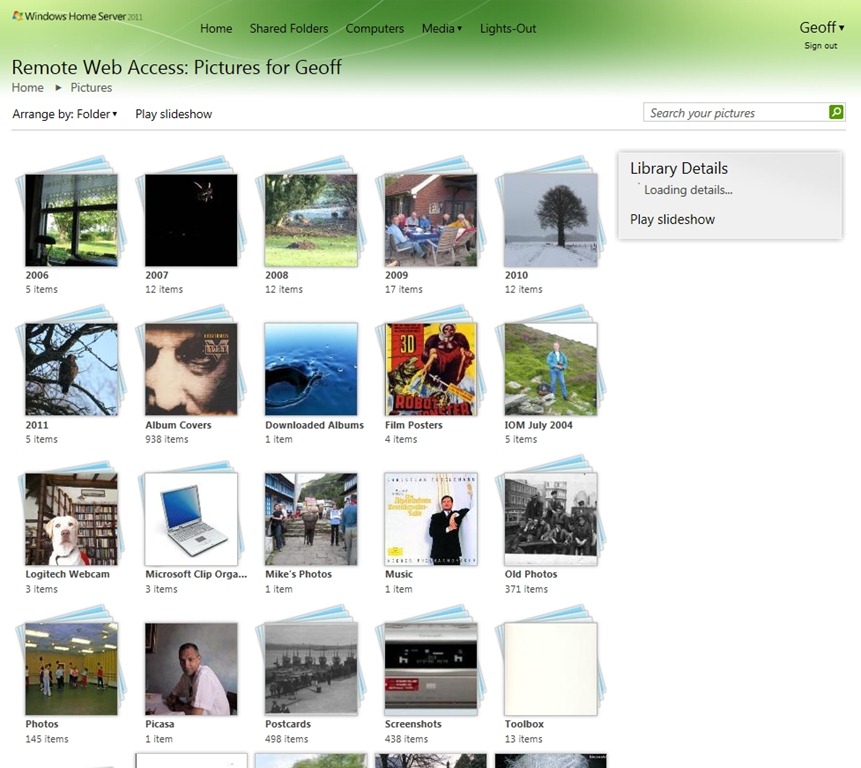The height and width of the screenshot is (768, 861).
Task: Focus the Search your pictures field
Action: (736, 113)
